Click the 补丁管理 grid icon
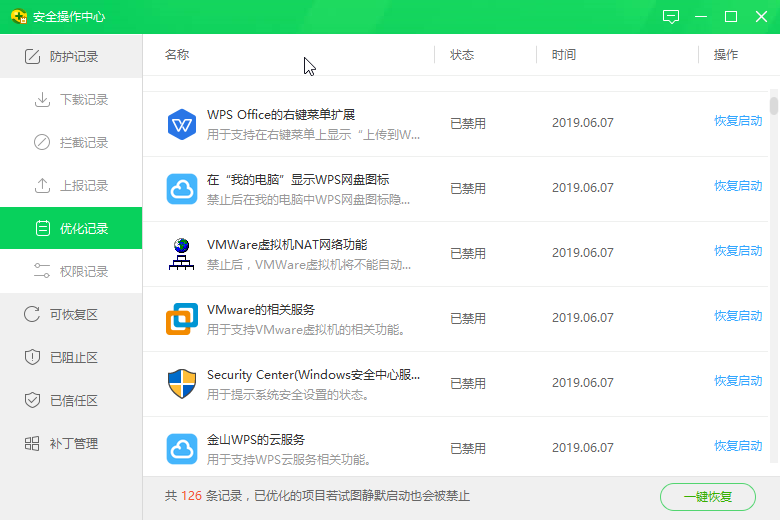Screen dimensions: 780x520 pos(32,443)
